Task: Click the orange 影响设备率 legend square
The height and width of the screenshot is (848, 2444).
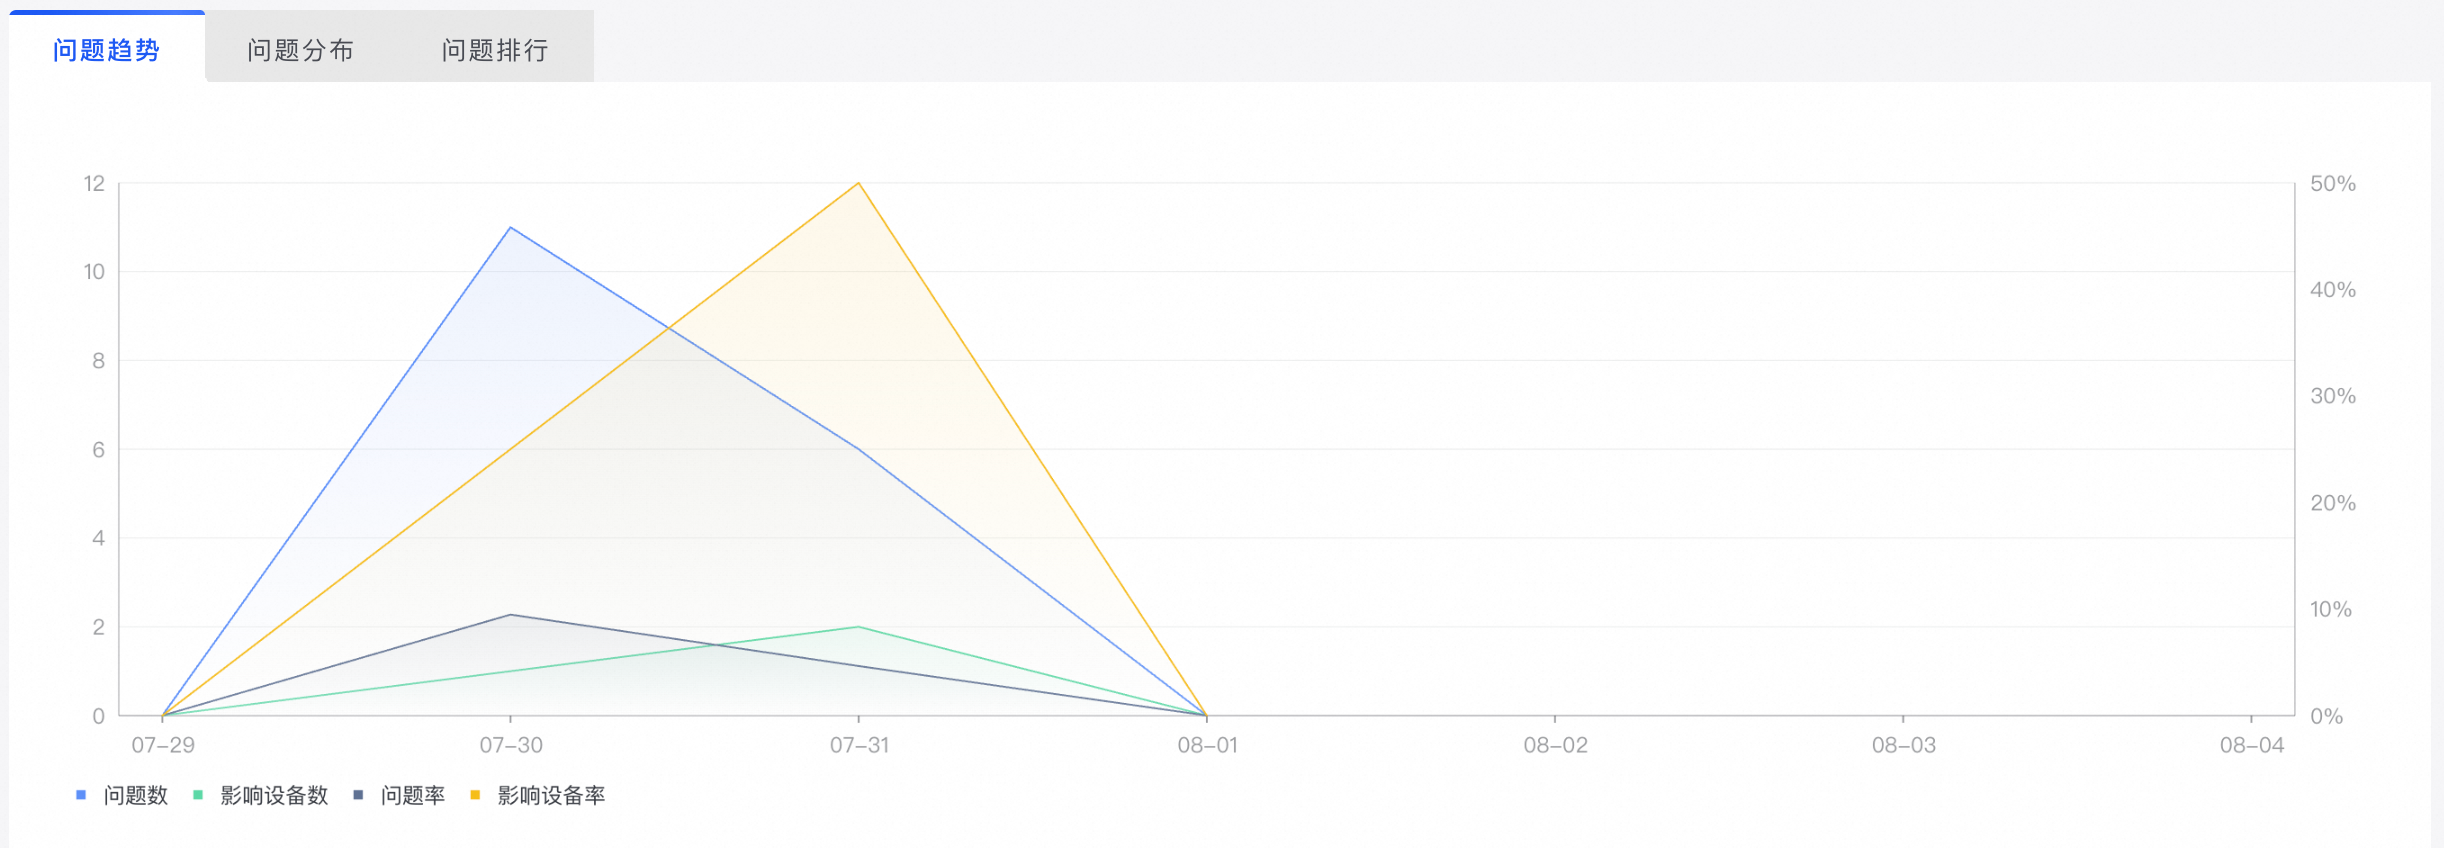Action: coord(475,795)
